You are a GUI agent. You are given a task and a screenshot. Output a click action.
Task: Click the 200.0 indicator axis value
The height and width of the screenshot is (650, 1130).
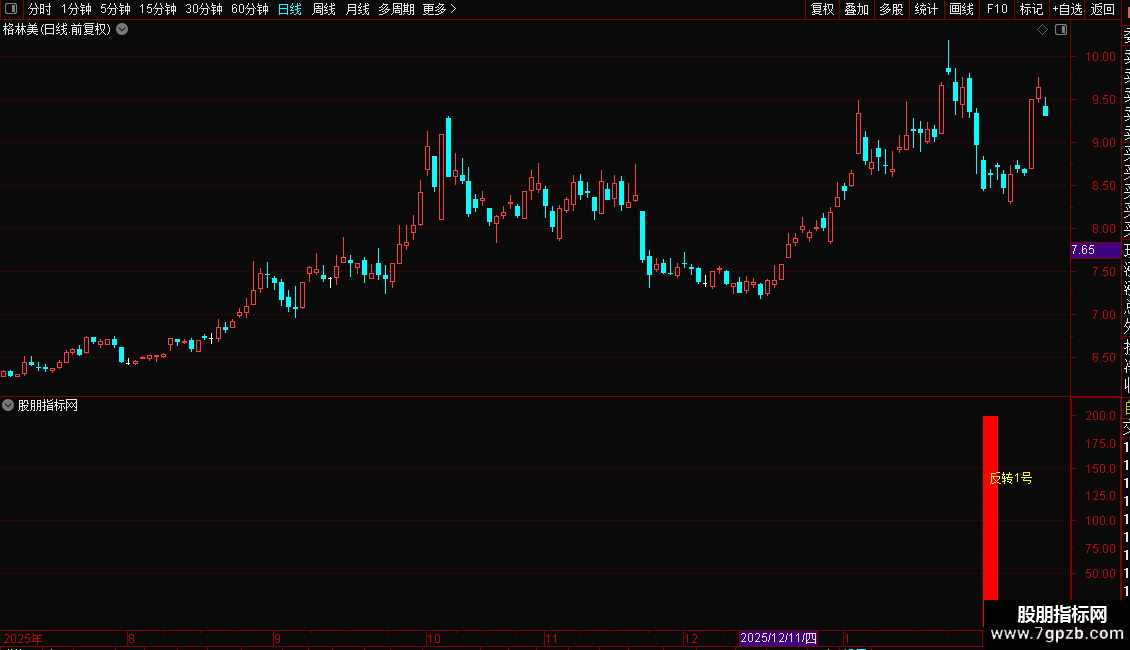1100,416
